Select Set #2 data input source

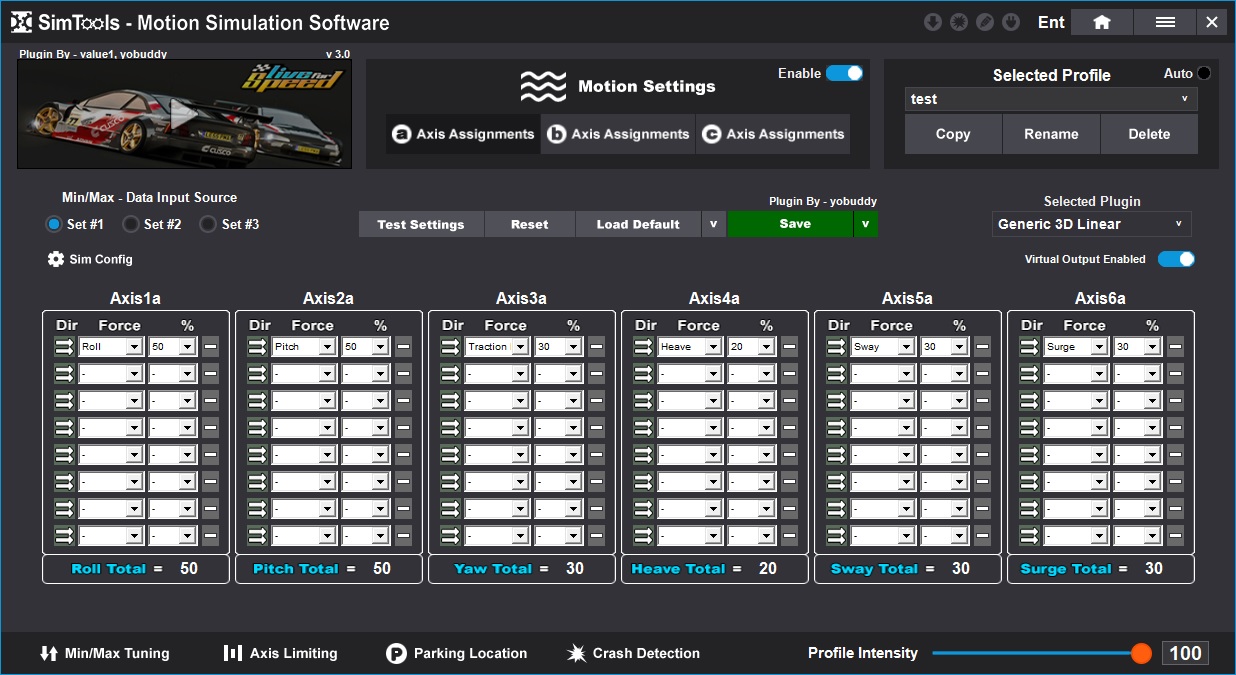(x=131, y=224)
